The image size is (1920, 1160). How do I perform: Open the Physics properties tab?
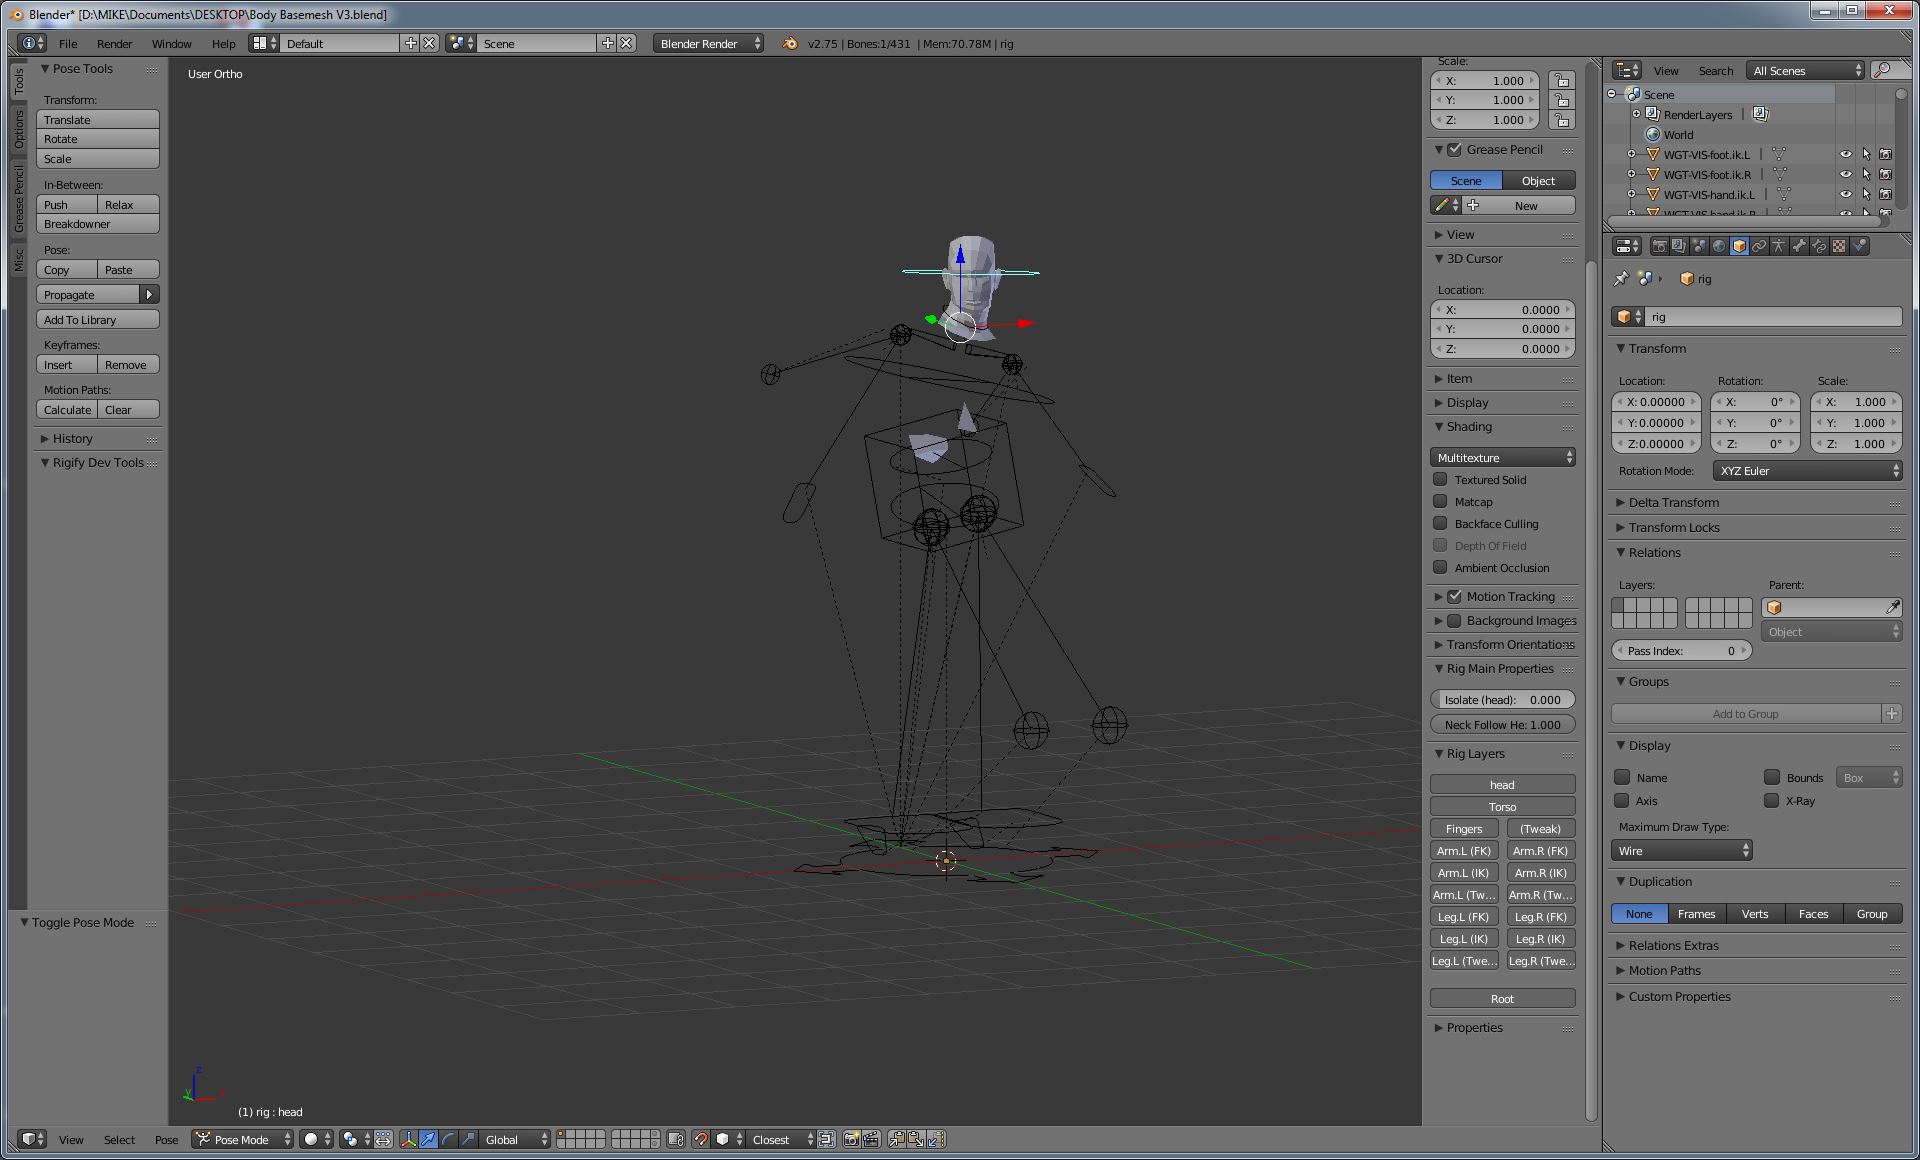pos(1859,246)
